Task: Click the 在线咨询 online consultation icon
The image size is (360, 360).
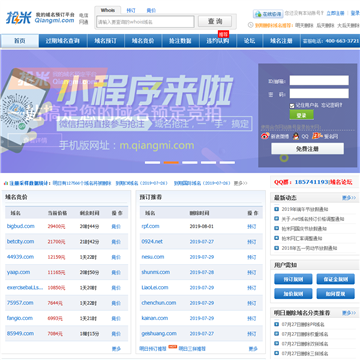Action: coord(268,14)
